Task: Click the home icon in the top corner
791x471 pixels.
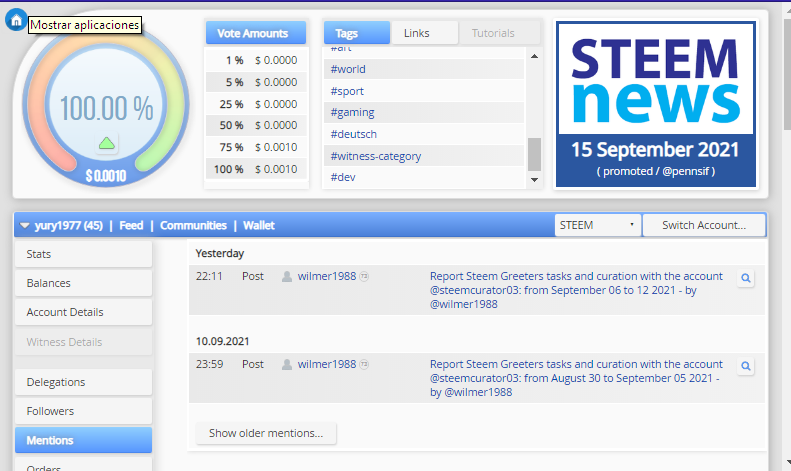Action: (x=16, y=20)
